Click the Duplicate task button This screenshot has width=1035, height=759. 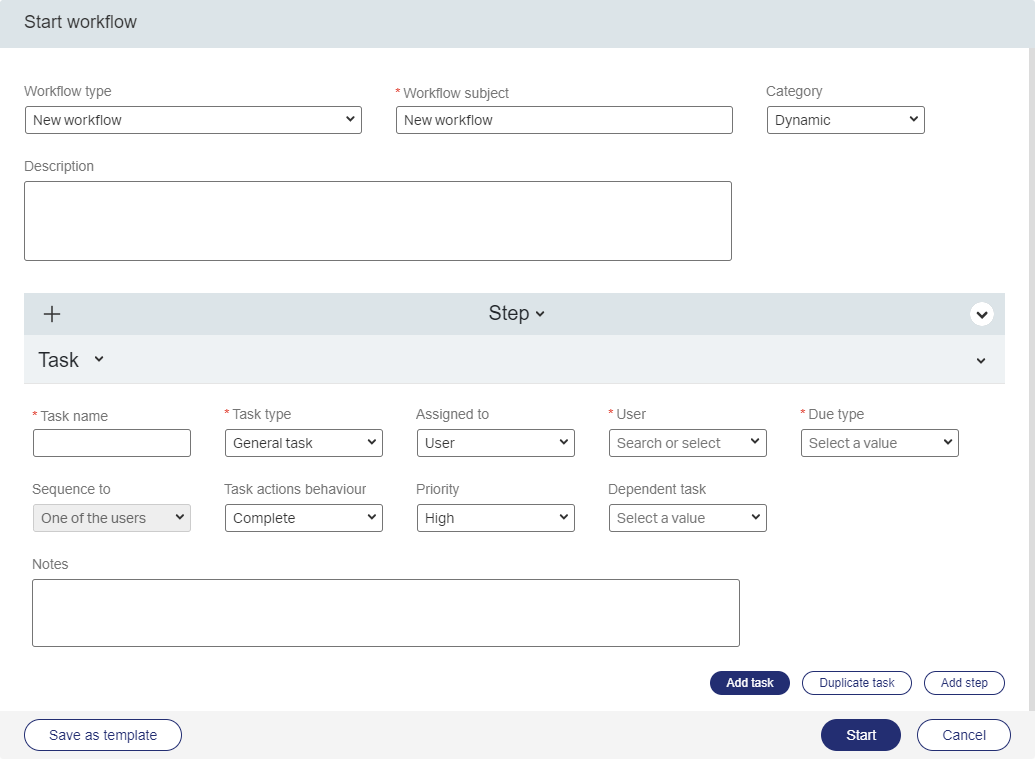pyautogui.click(x=857, y=683)
